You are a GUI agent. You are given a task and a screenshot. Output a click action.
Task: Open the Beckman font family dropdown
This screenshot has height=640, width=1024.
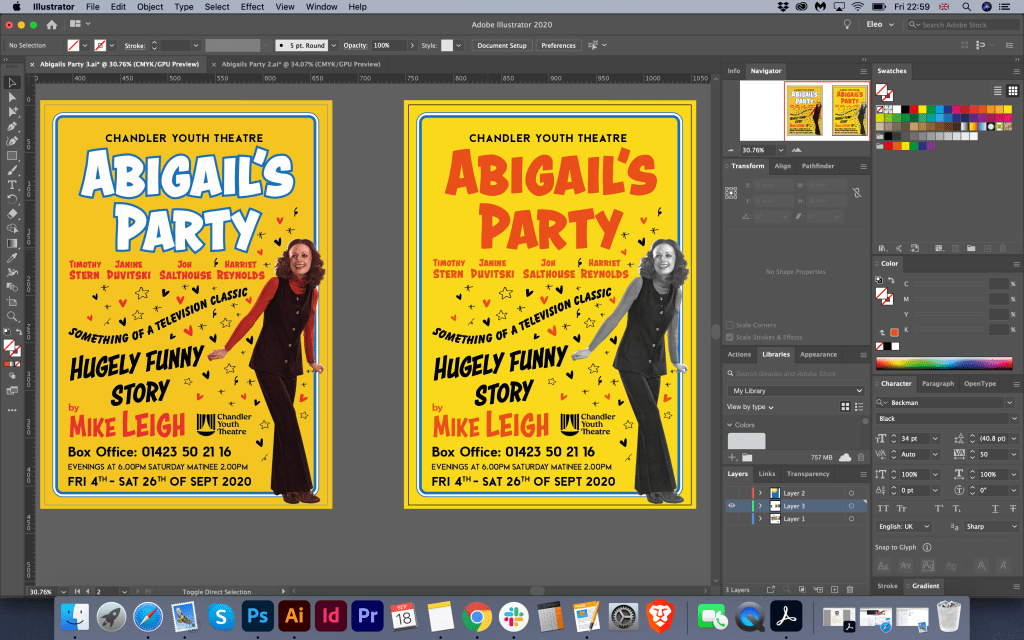[x=1009, y=402]
